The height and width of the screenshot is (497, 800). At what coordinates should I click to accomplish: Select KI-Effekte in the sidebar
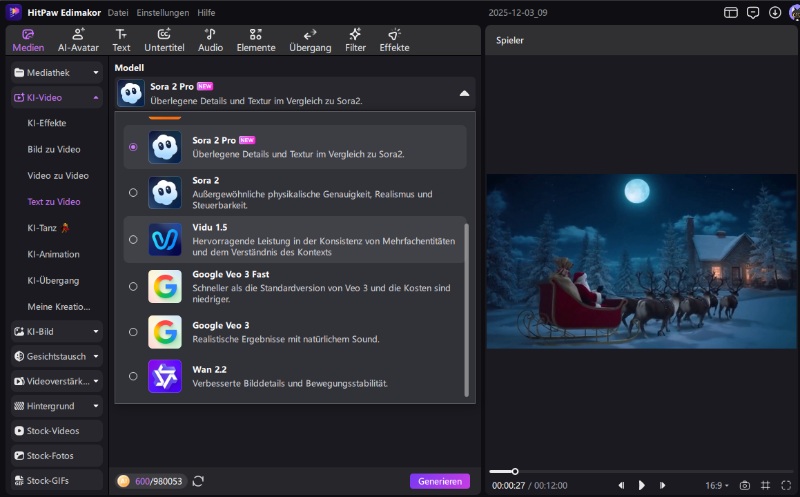[47, 123]
